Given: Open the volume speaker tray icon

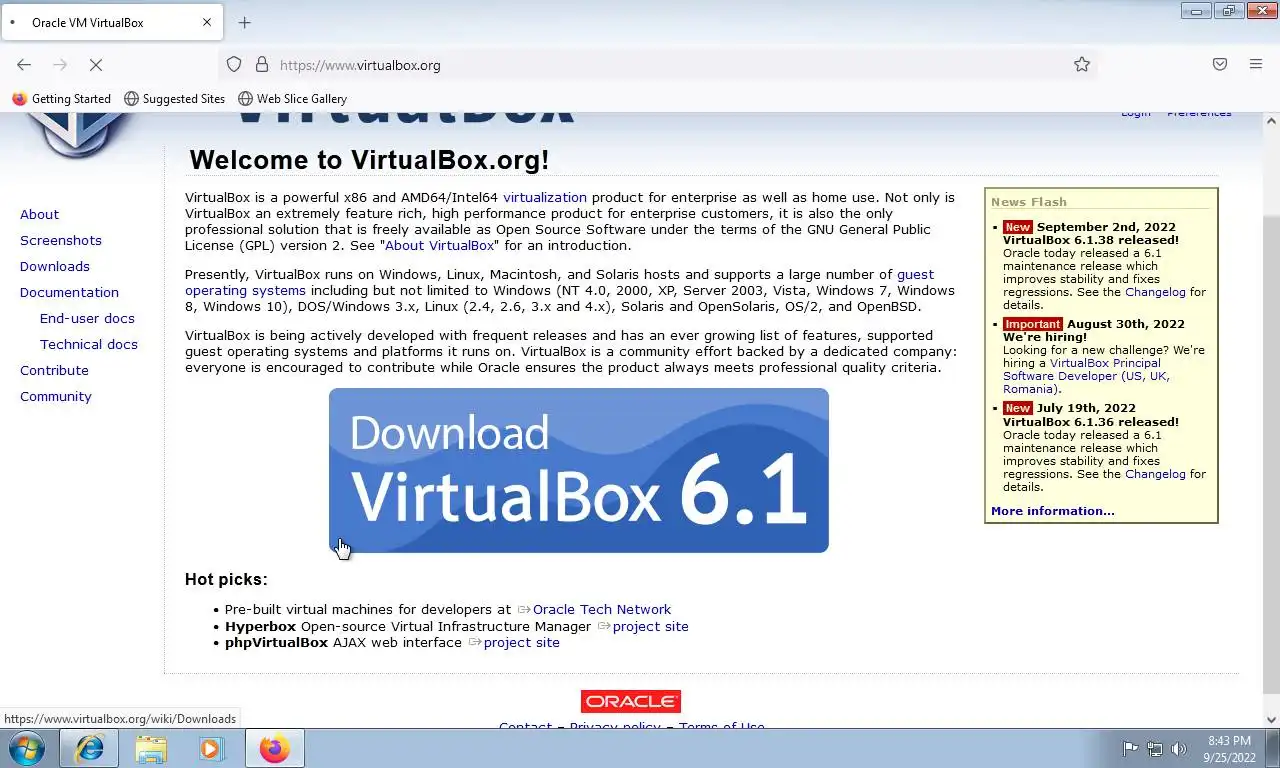Looking at the screenshot, I should click(x=1179, y=748).
